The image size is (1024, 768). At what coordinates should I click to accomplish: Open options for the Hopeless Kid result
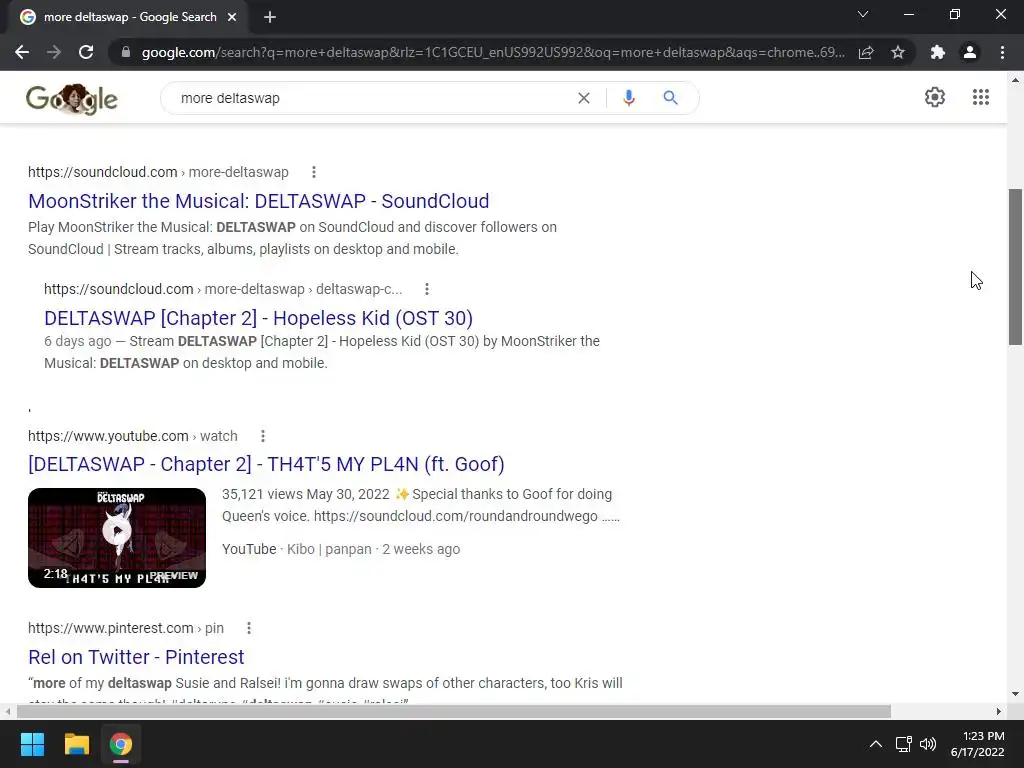(x=427, y=289)
